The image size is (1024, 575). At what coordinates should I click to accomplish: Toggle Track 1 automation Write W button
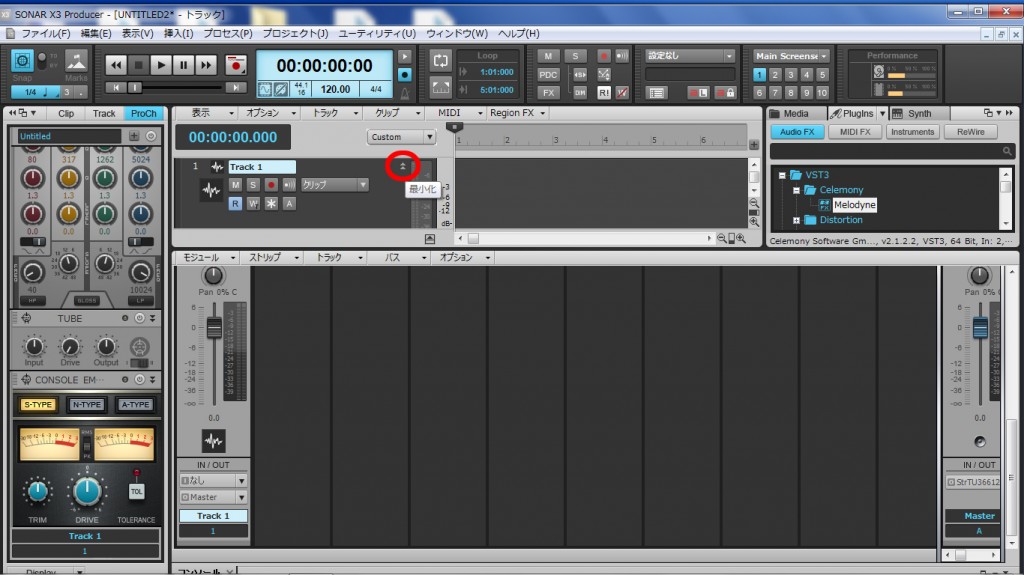pos(253,204)
